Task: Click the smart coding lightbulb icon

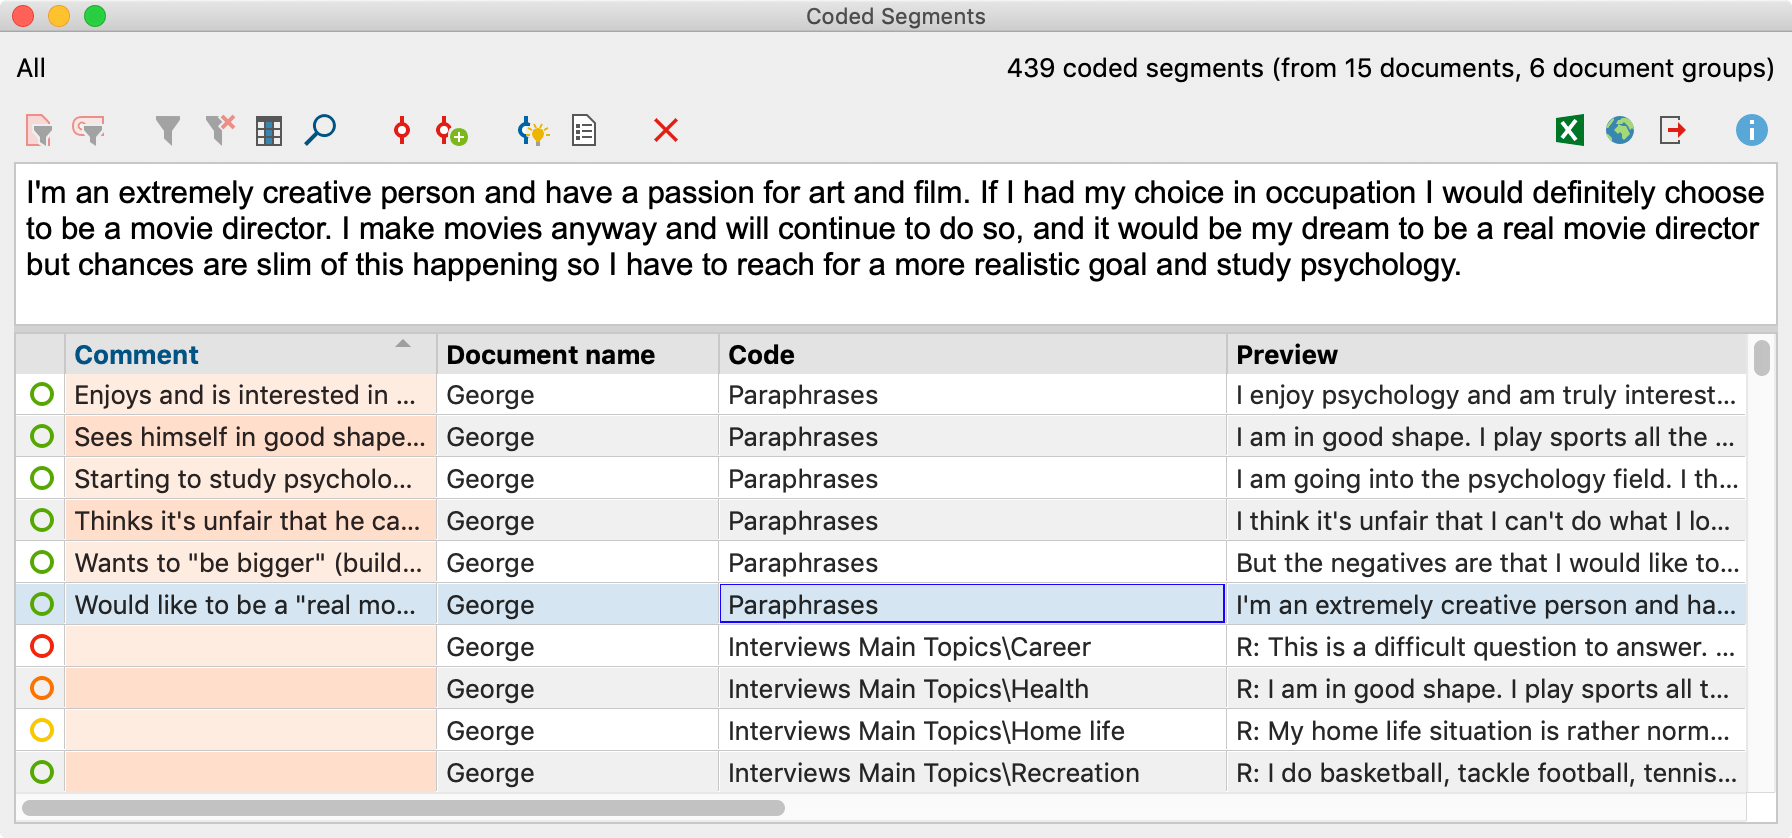Action: pyautogui.click(x=533, y=131)
